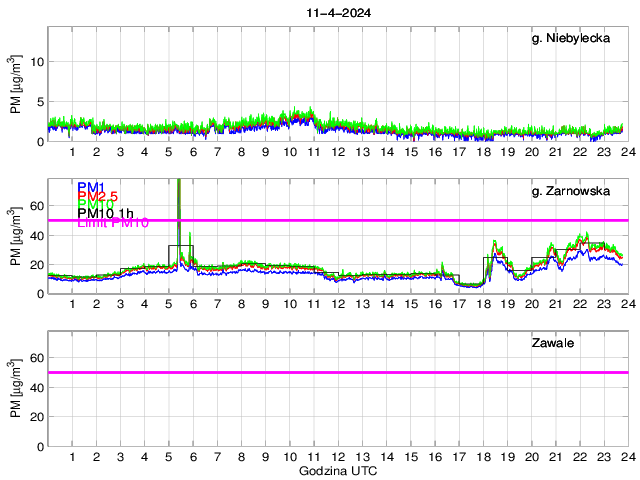Screen dimensions: 640x480
Task: Click the magenta Limit PM10 legend entry
Action: click(113, 224)
